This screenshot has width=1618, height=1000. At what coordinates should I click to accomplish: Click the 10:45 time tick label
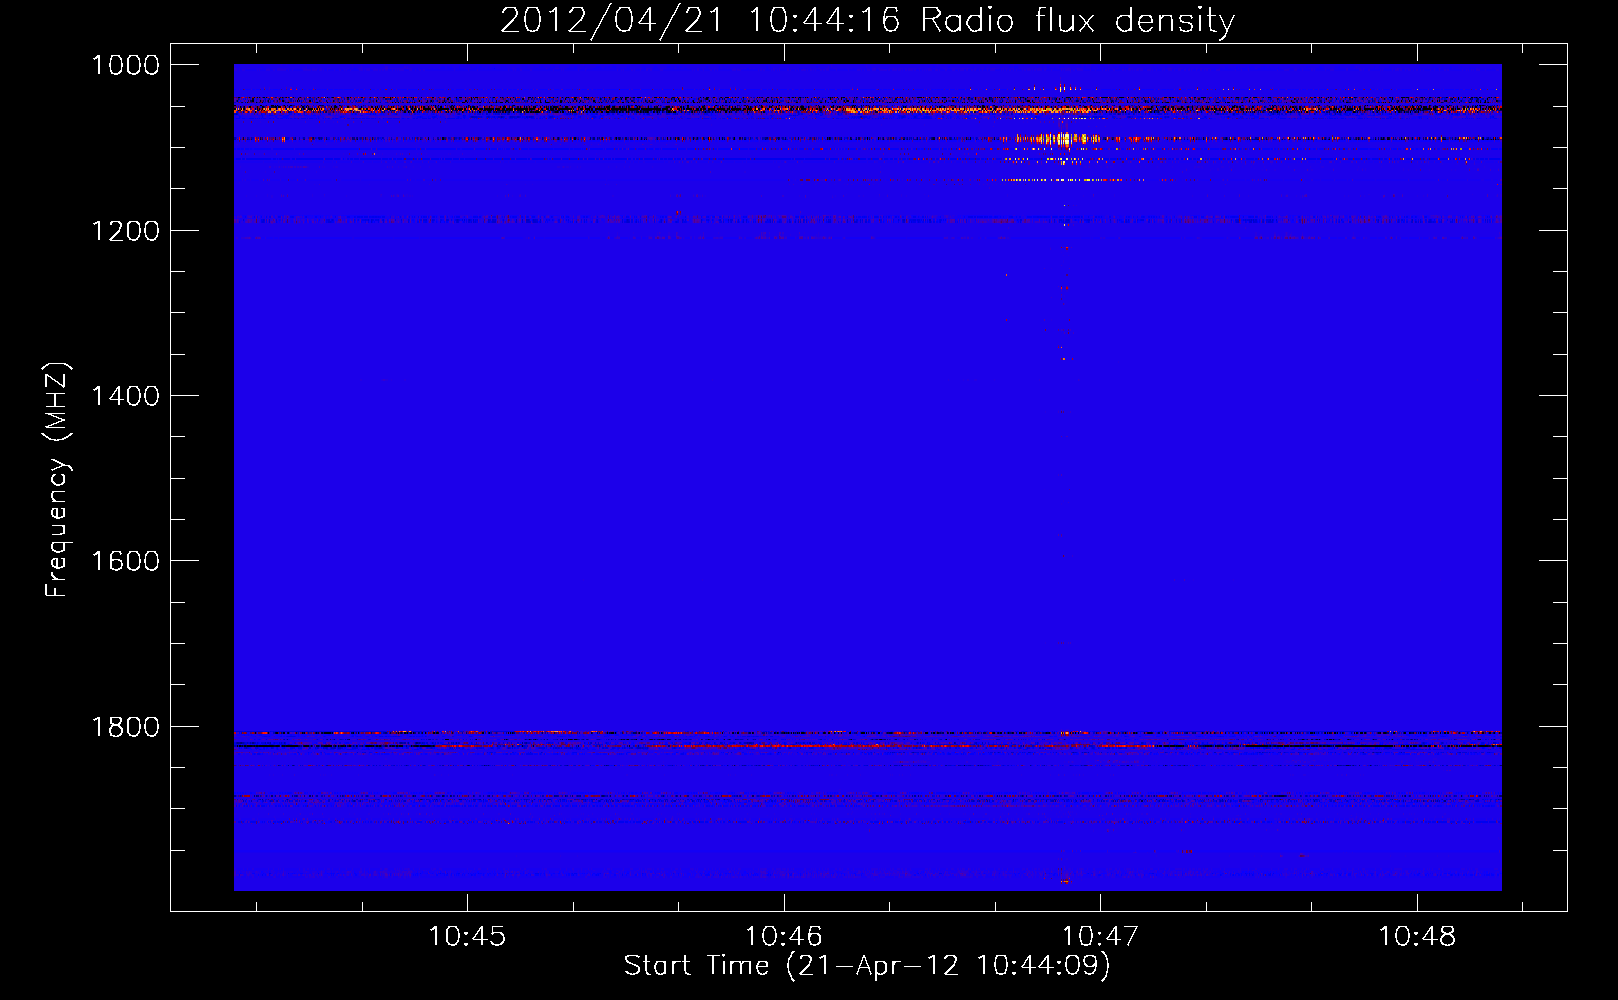pos(467,936)
